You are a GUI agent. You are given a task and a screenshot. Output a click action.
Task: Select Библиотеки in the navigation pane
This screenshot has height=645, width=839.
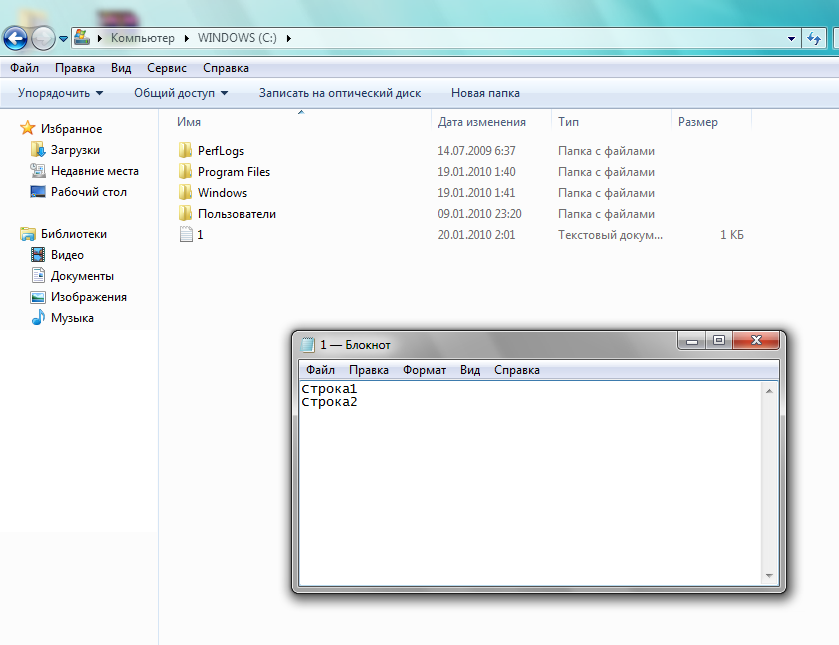[x=74, y=234]
